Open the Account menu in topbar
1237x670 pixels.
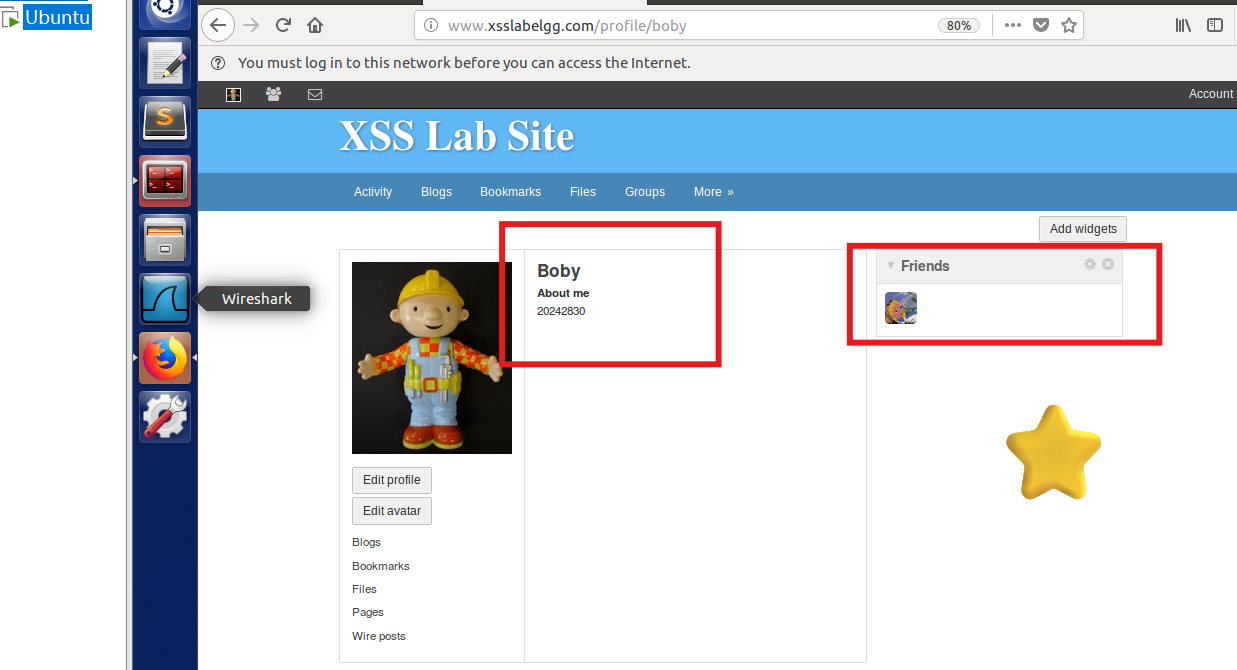[1211, 94]
